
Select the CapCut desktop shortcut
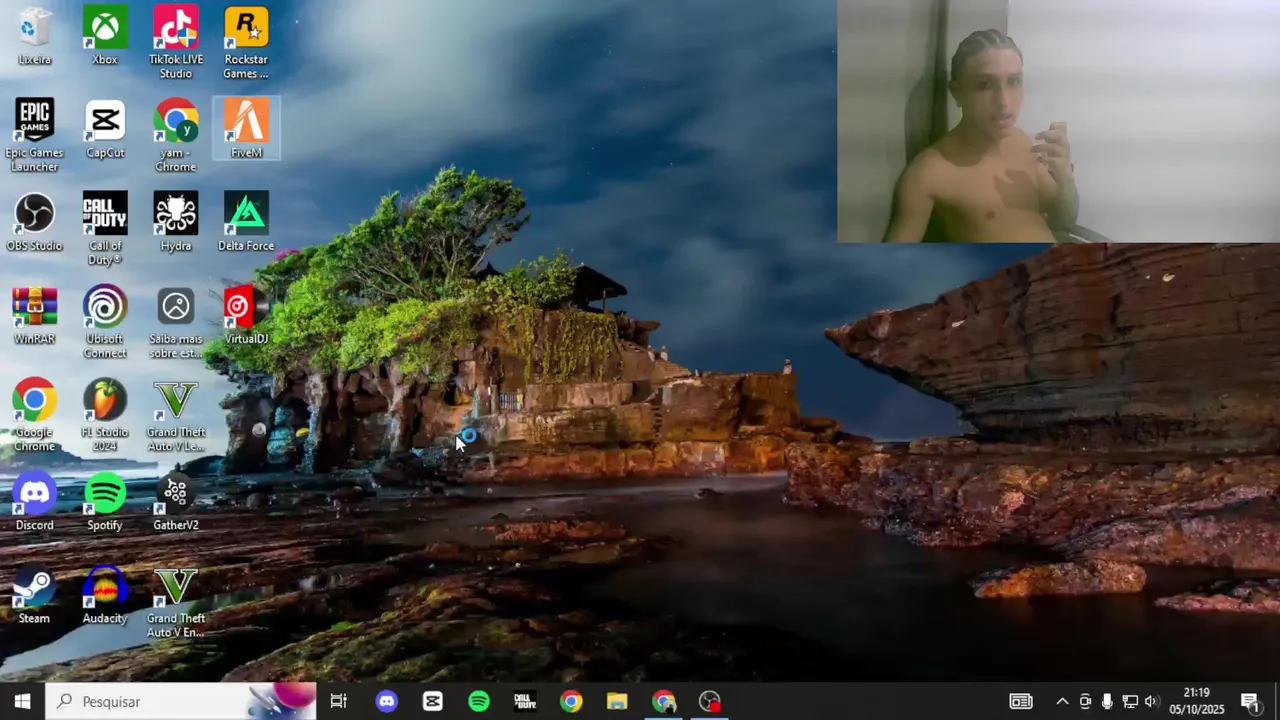click(x=105, y=130)
